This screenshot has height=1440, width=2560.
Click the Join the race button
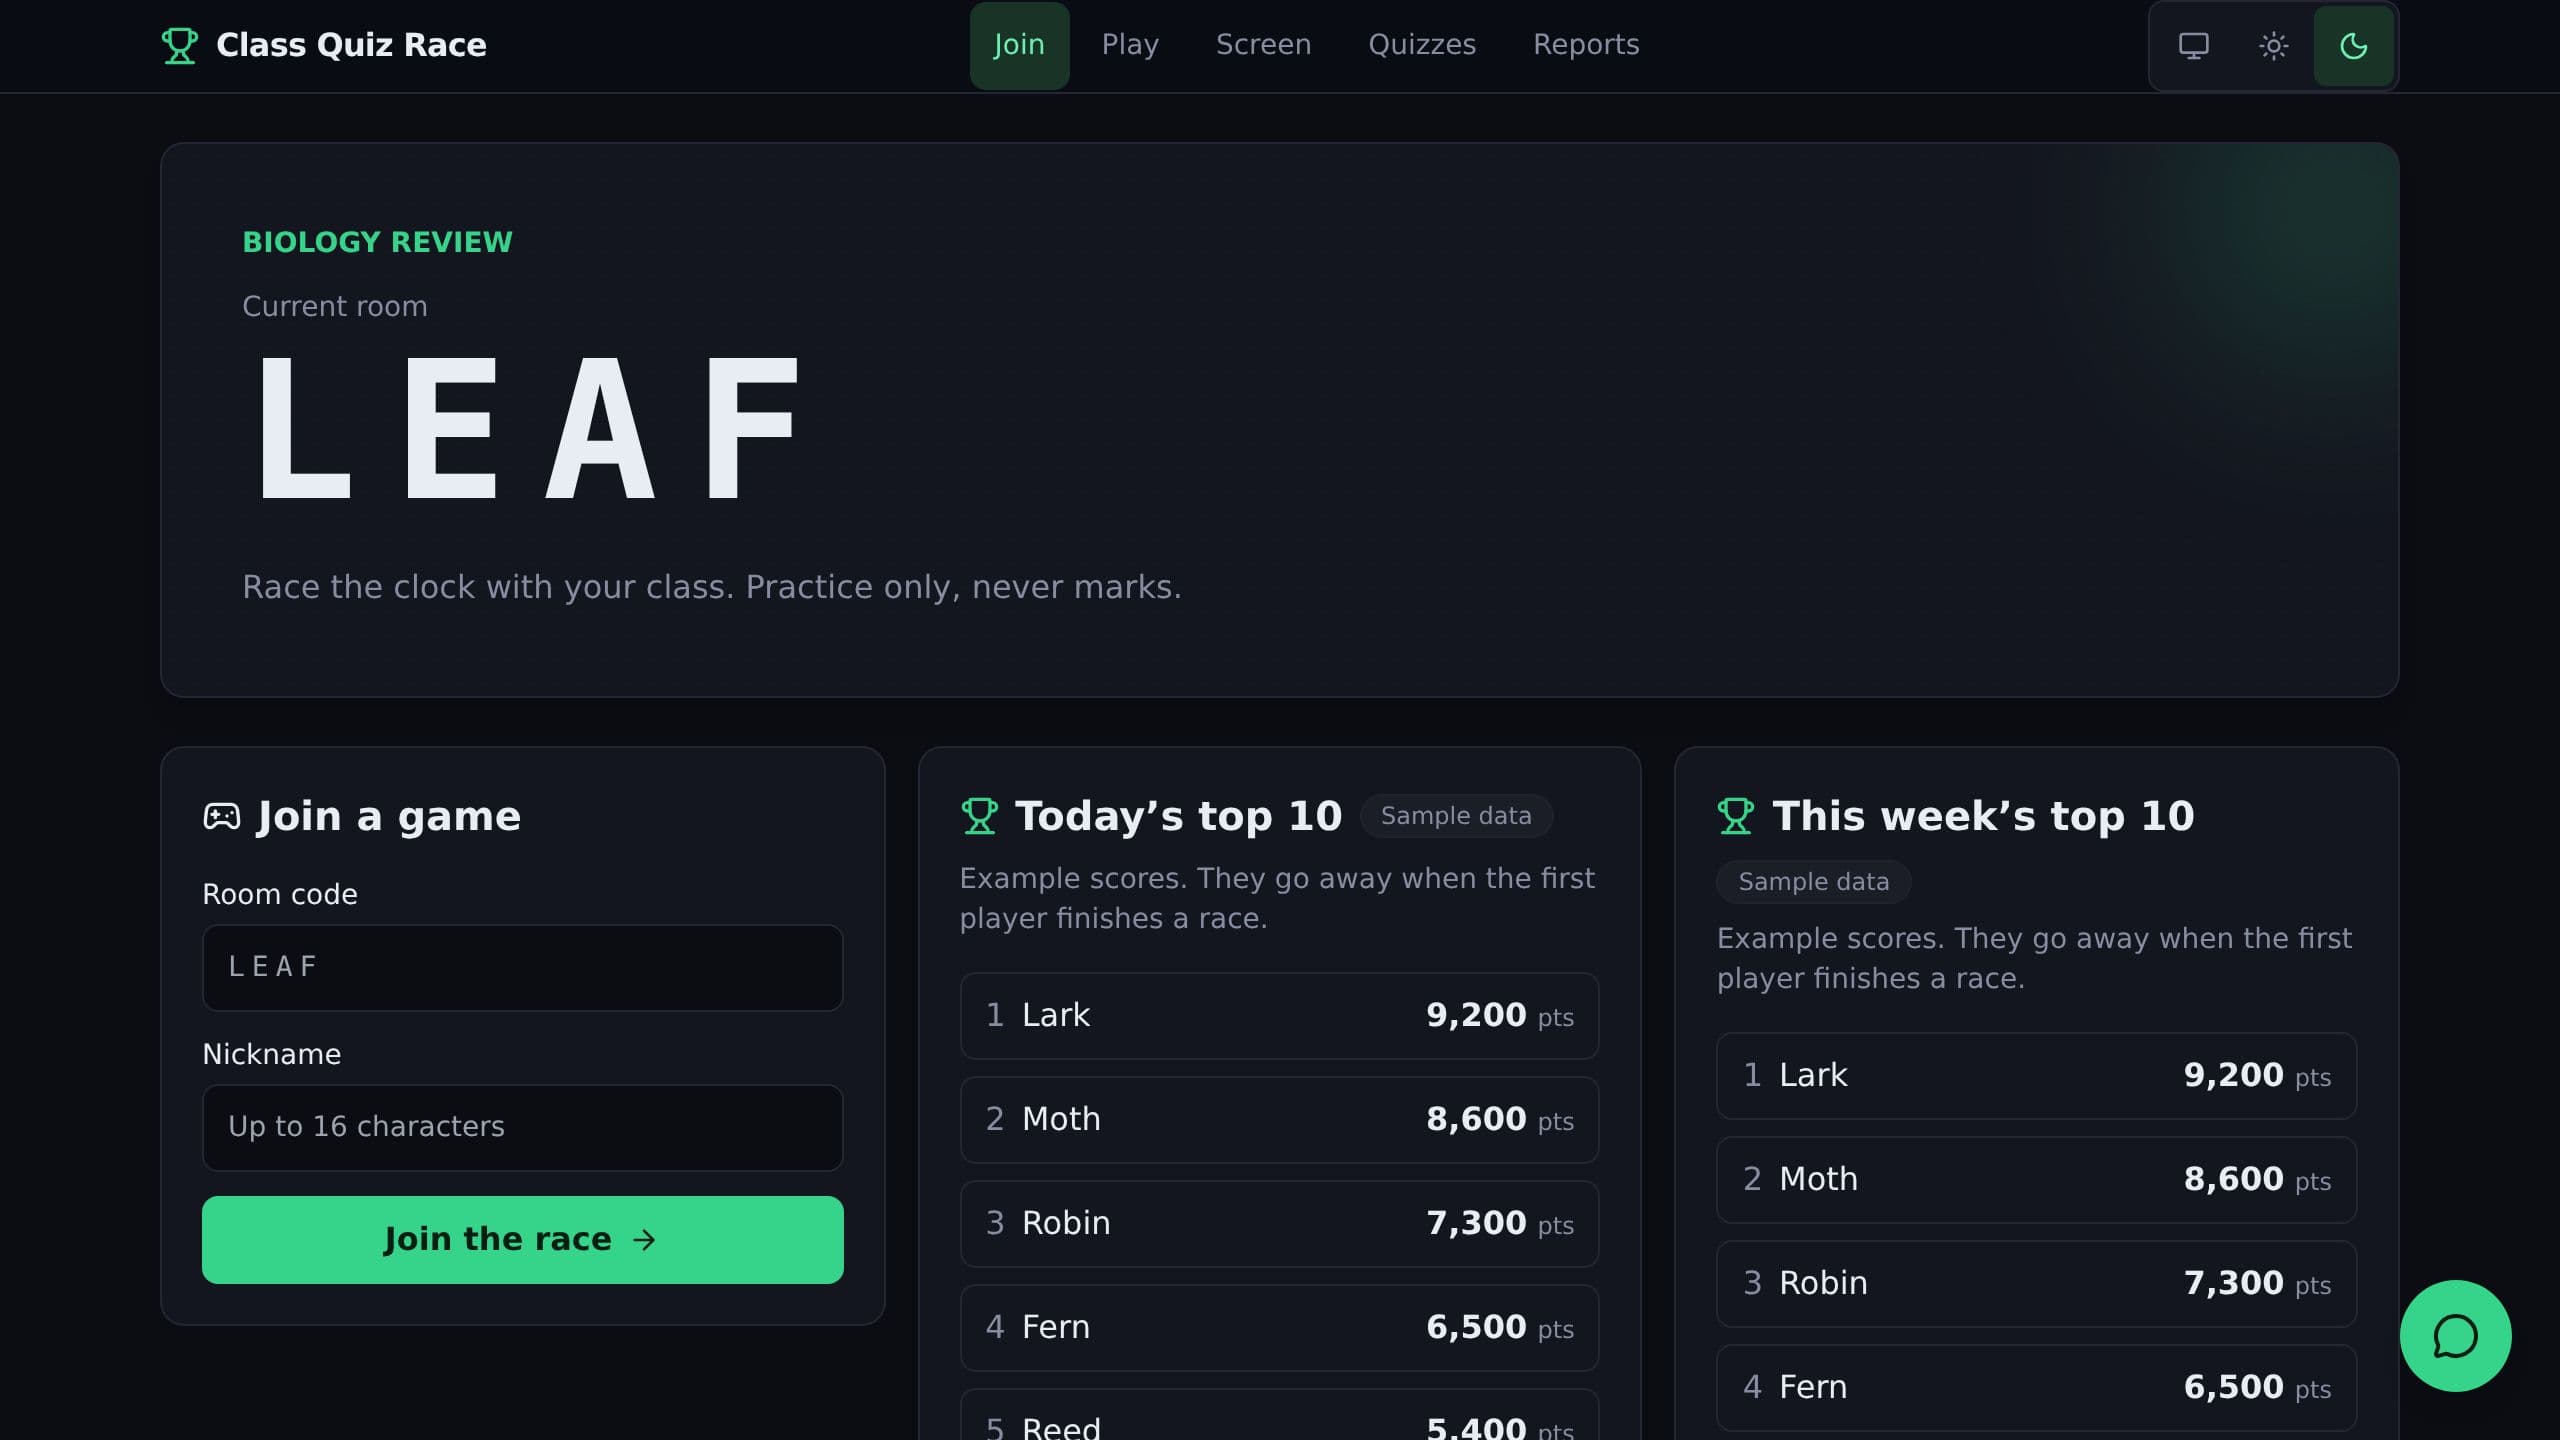coord(523,1240)
